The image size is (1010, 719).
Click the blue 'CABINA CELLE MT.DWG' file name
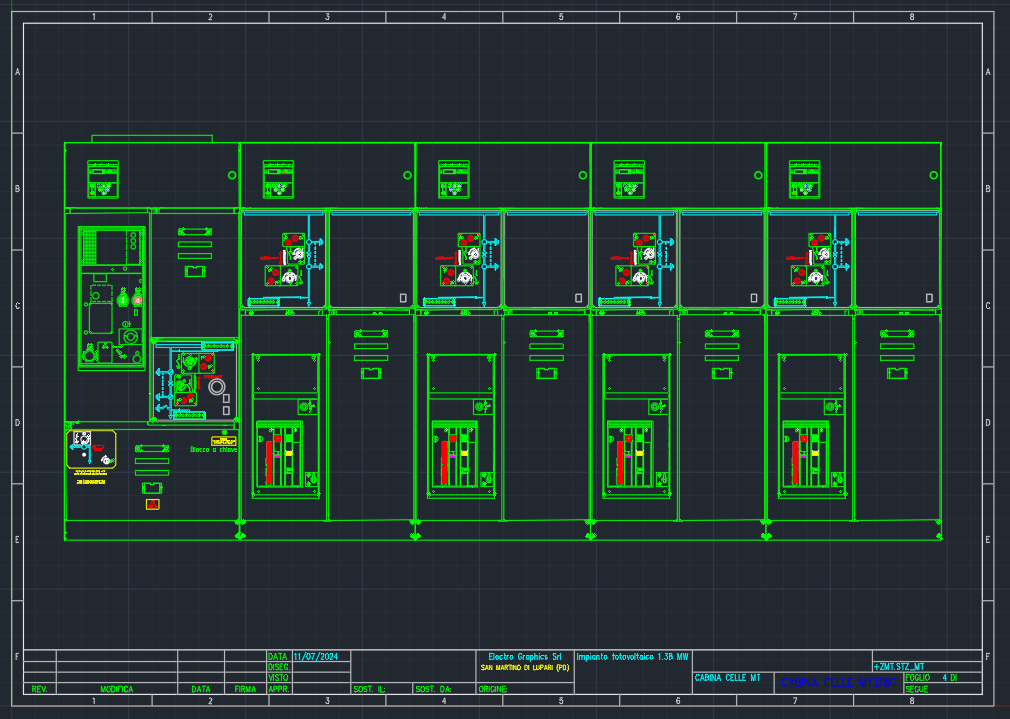click(x=839, y=682)
